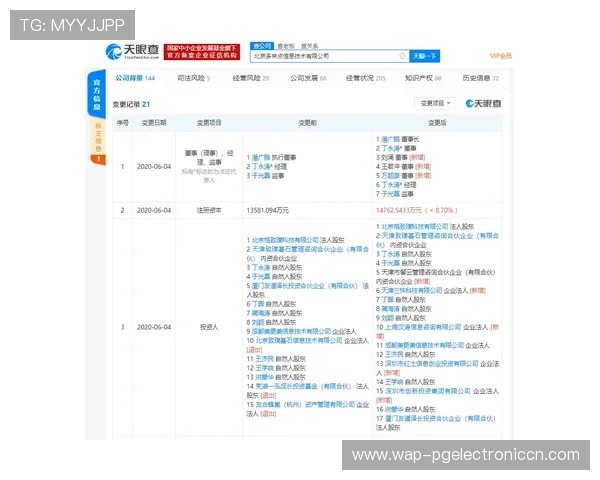Open 厦门友道泽长投资合伙企业 in 变更后 column
This screenshot has height=480, width=600.
(440, 419)
